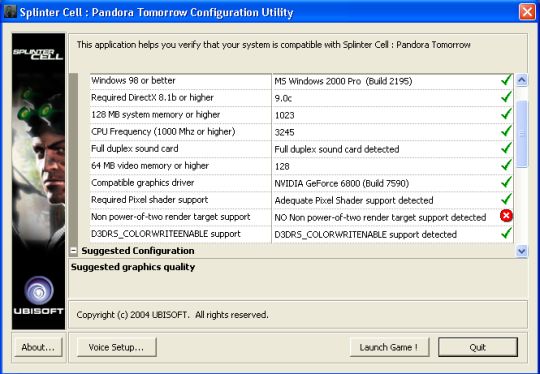Screen dimensions: 540x374
Task: Open Voice Setup
Action: click(116, 347)
